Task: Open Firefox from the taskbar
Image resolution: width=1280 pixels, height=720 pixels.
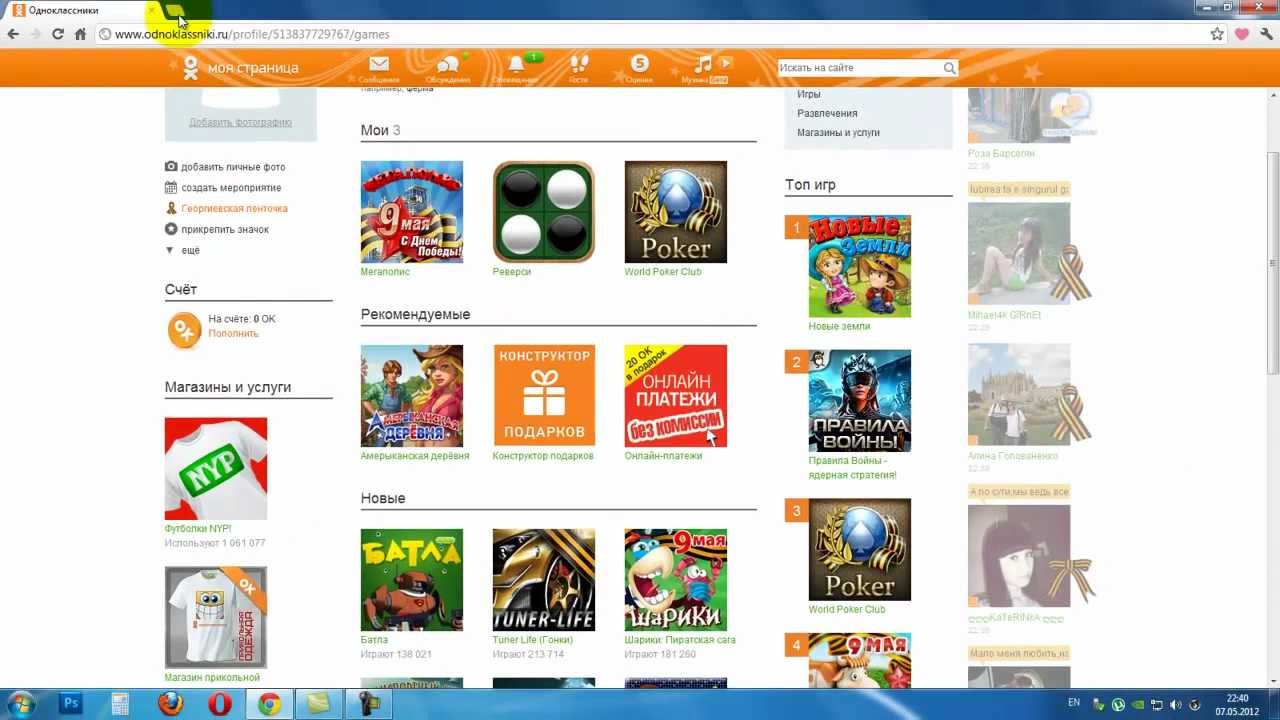Action: (x=171, y=704)
